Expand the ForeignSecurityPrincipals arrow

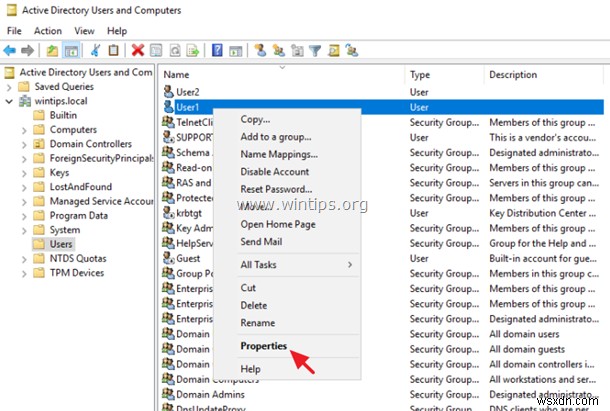click(x=24, y=159)
